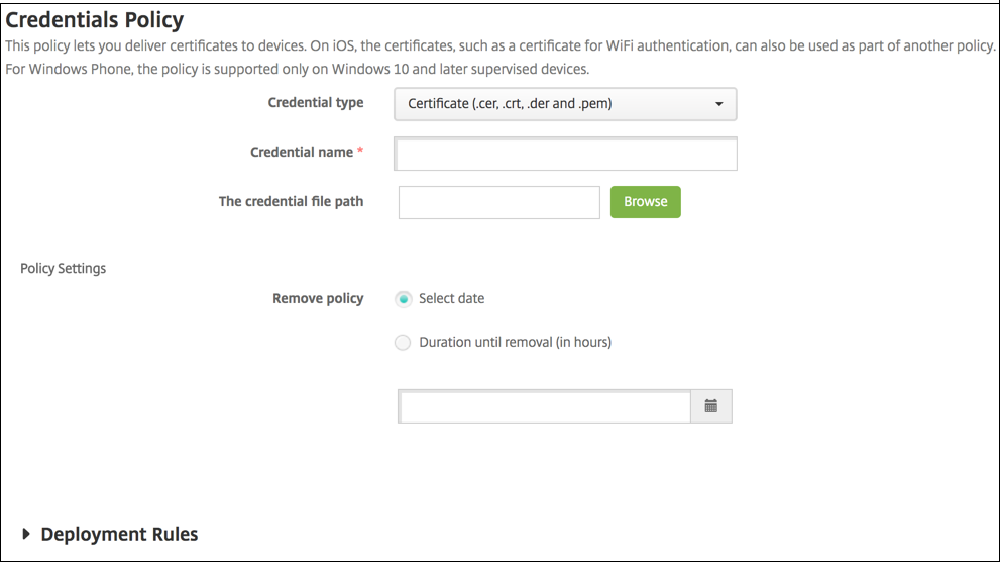Click the removal date input field

tap(544, 406)
